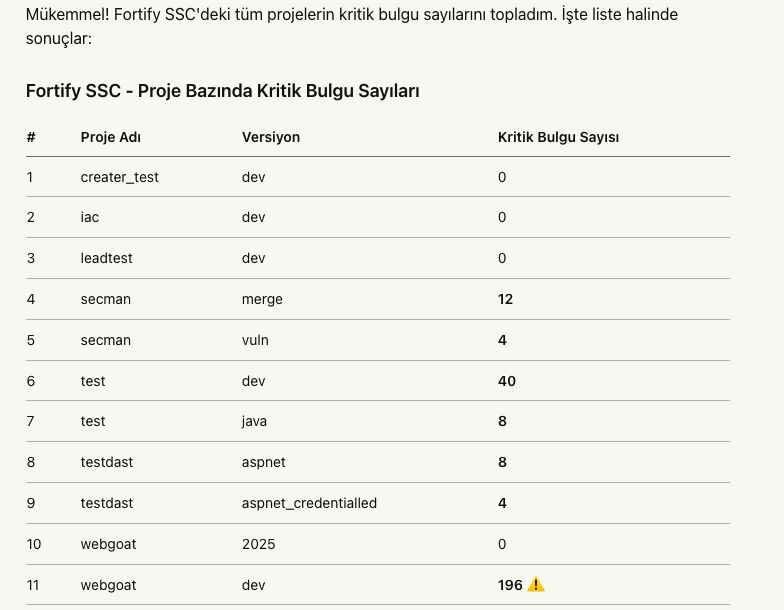Viewport: 784px width, 610px height.
Task: Click the "Kritik Bulgu Sayısı" column header
Action: point(558,137)
